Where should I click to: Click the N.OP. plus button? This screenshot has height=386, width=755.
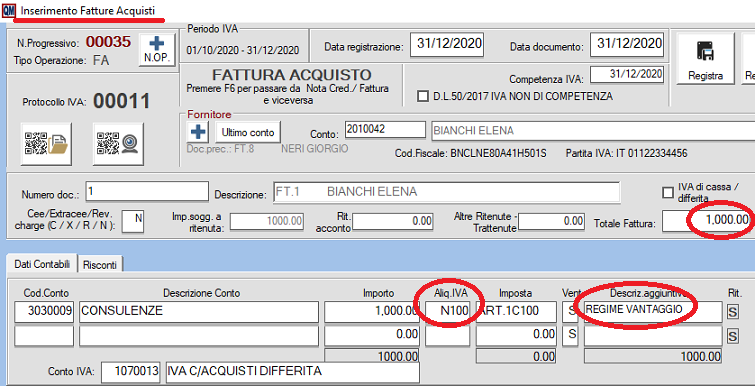click(x=156, y=50)
